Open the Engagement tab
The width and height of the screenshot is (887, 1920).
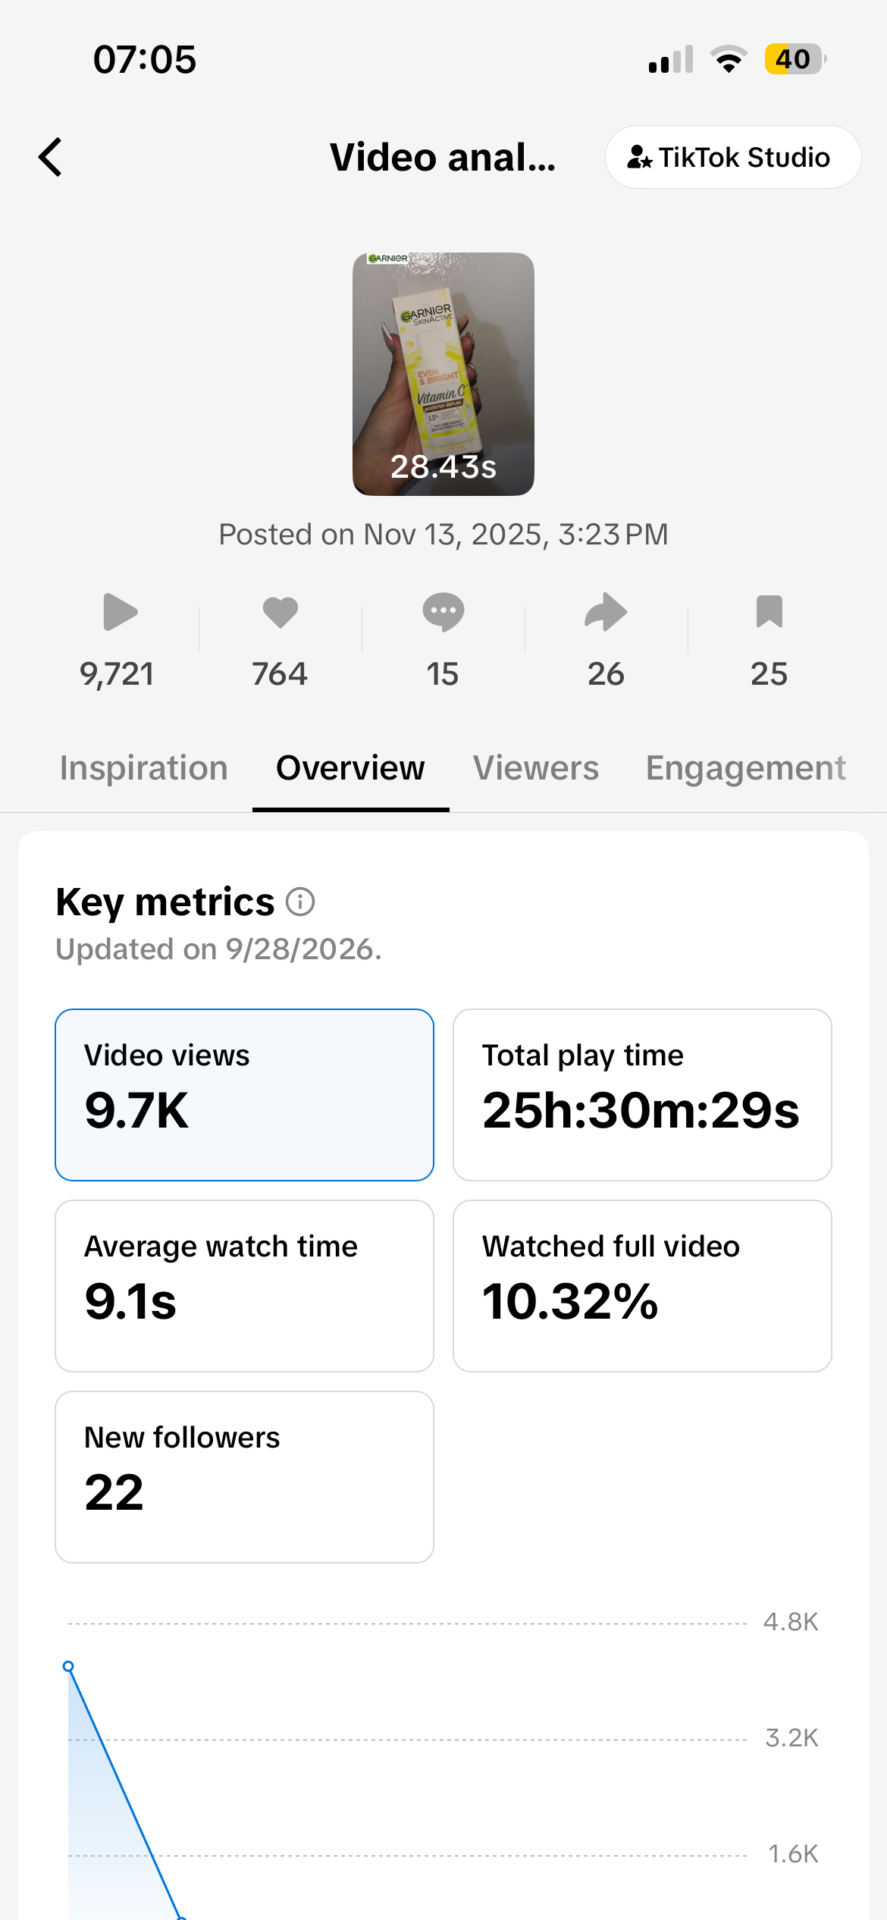tap(746, 768)
